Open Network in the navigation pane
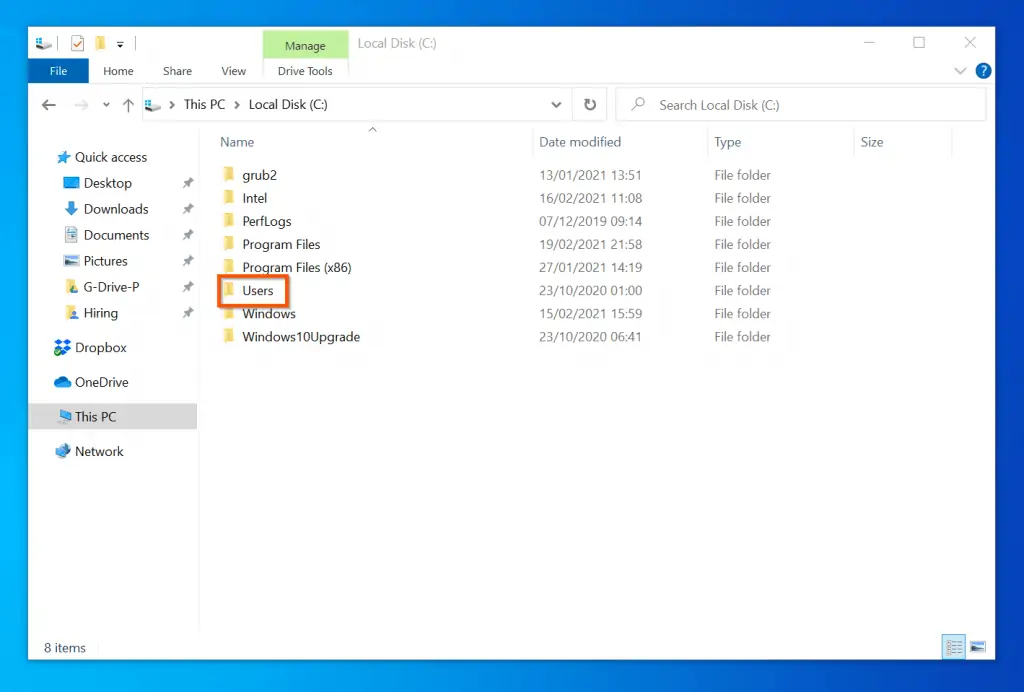This screenshot has height=692, width=1024. coord(89,452)
